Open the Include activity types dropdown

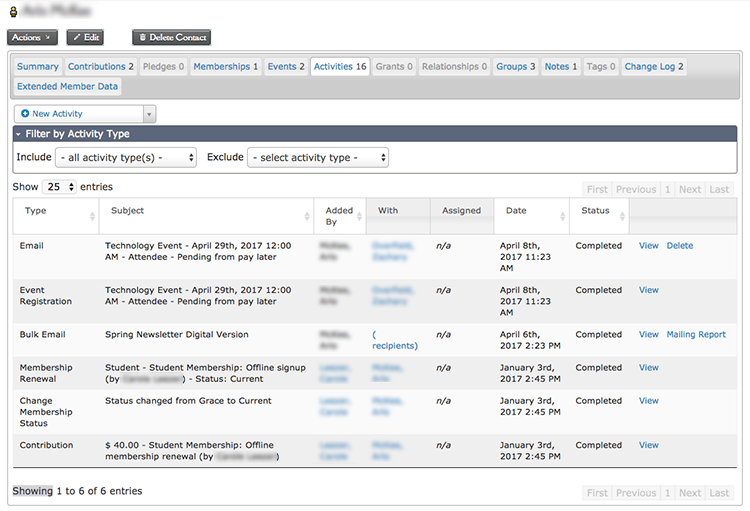tap(126, 157)
